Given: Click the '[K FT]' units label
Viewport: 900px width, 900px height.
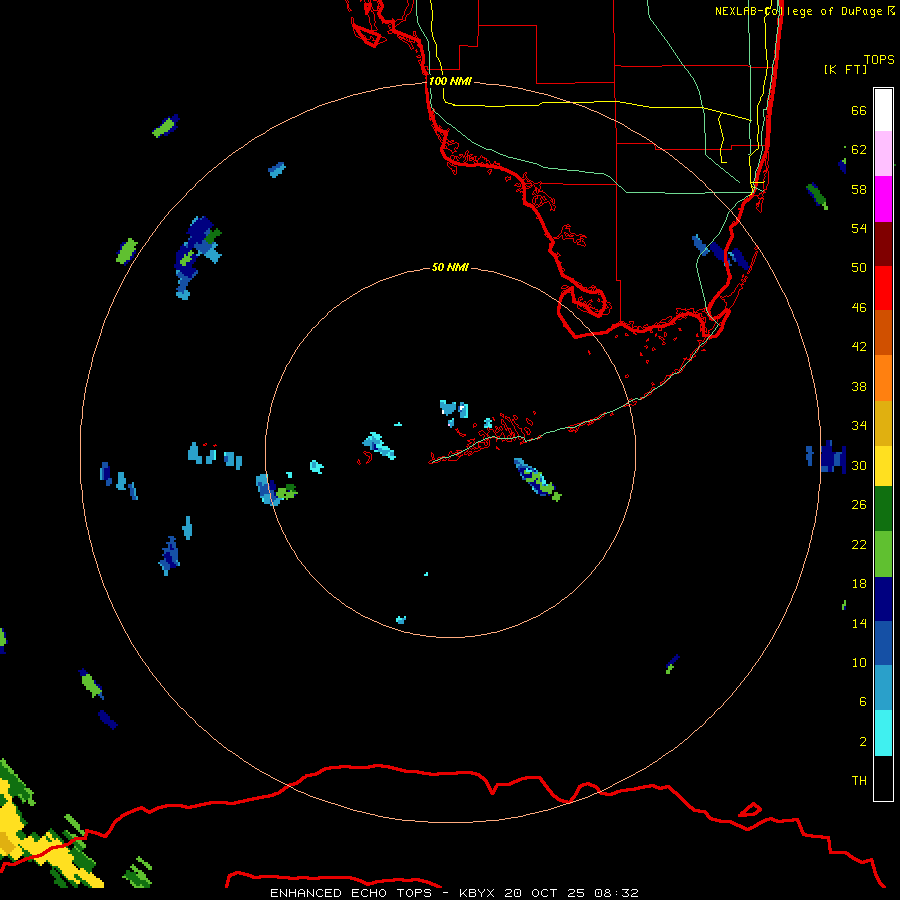Looking at the screenshot, I should click(x=845, y=69).
